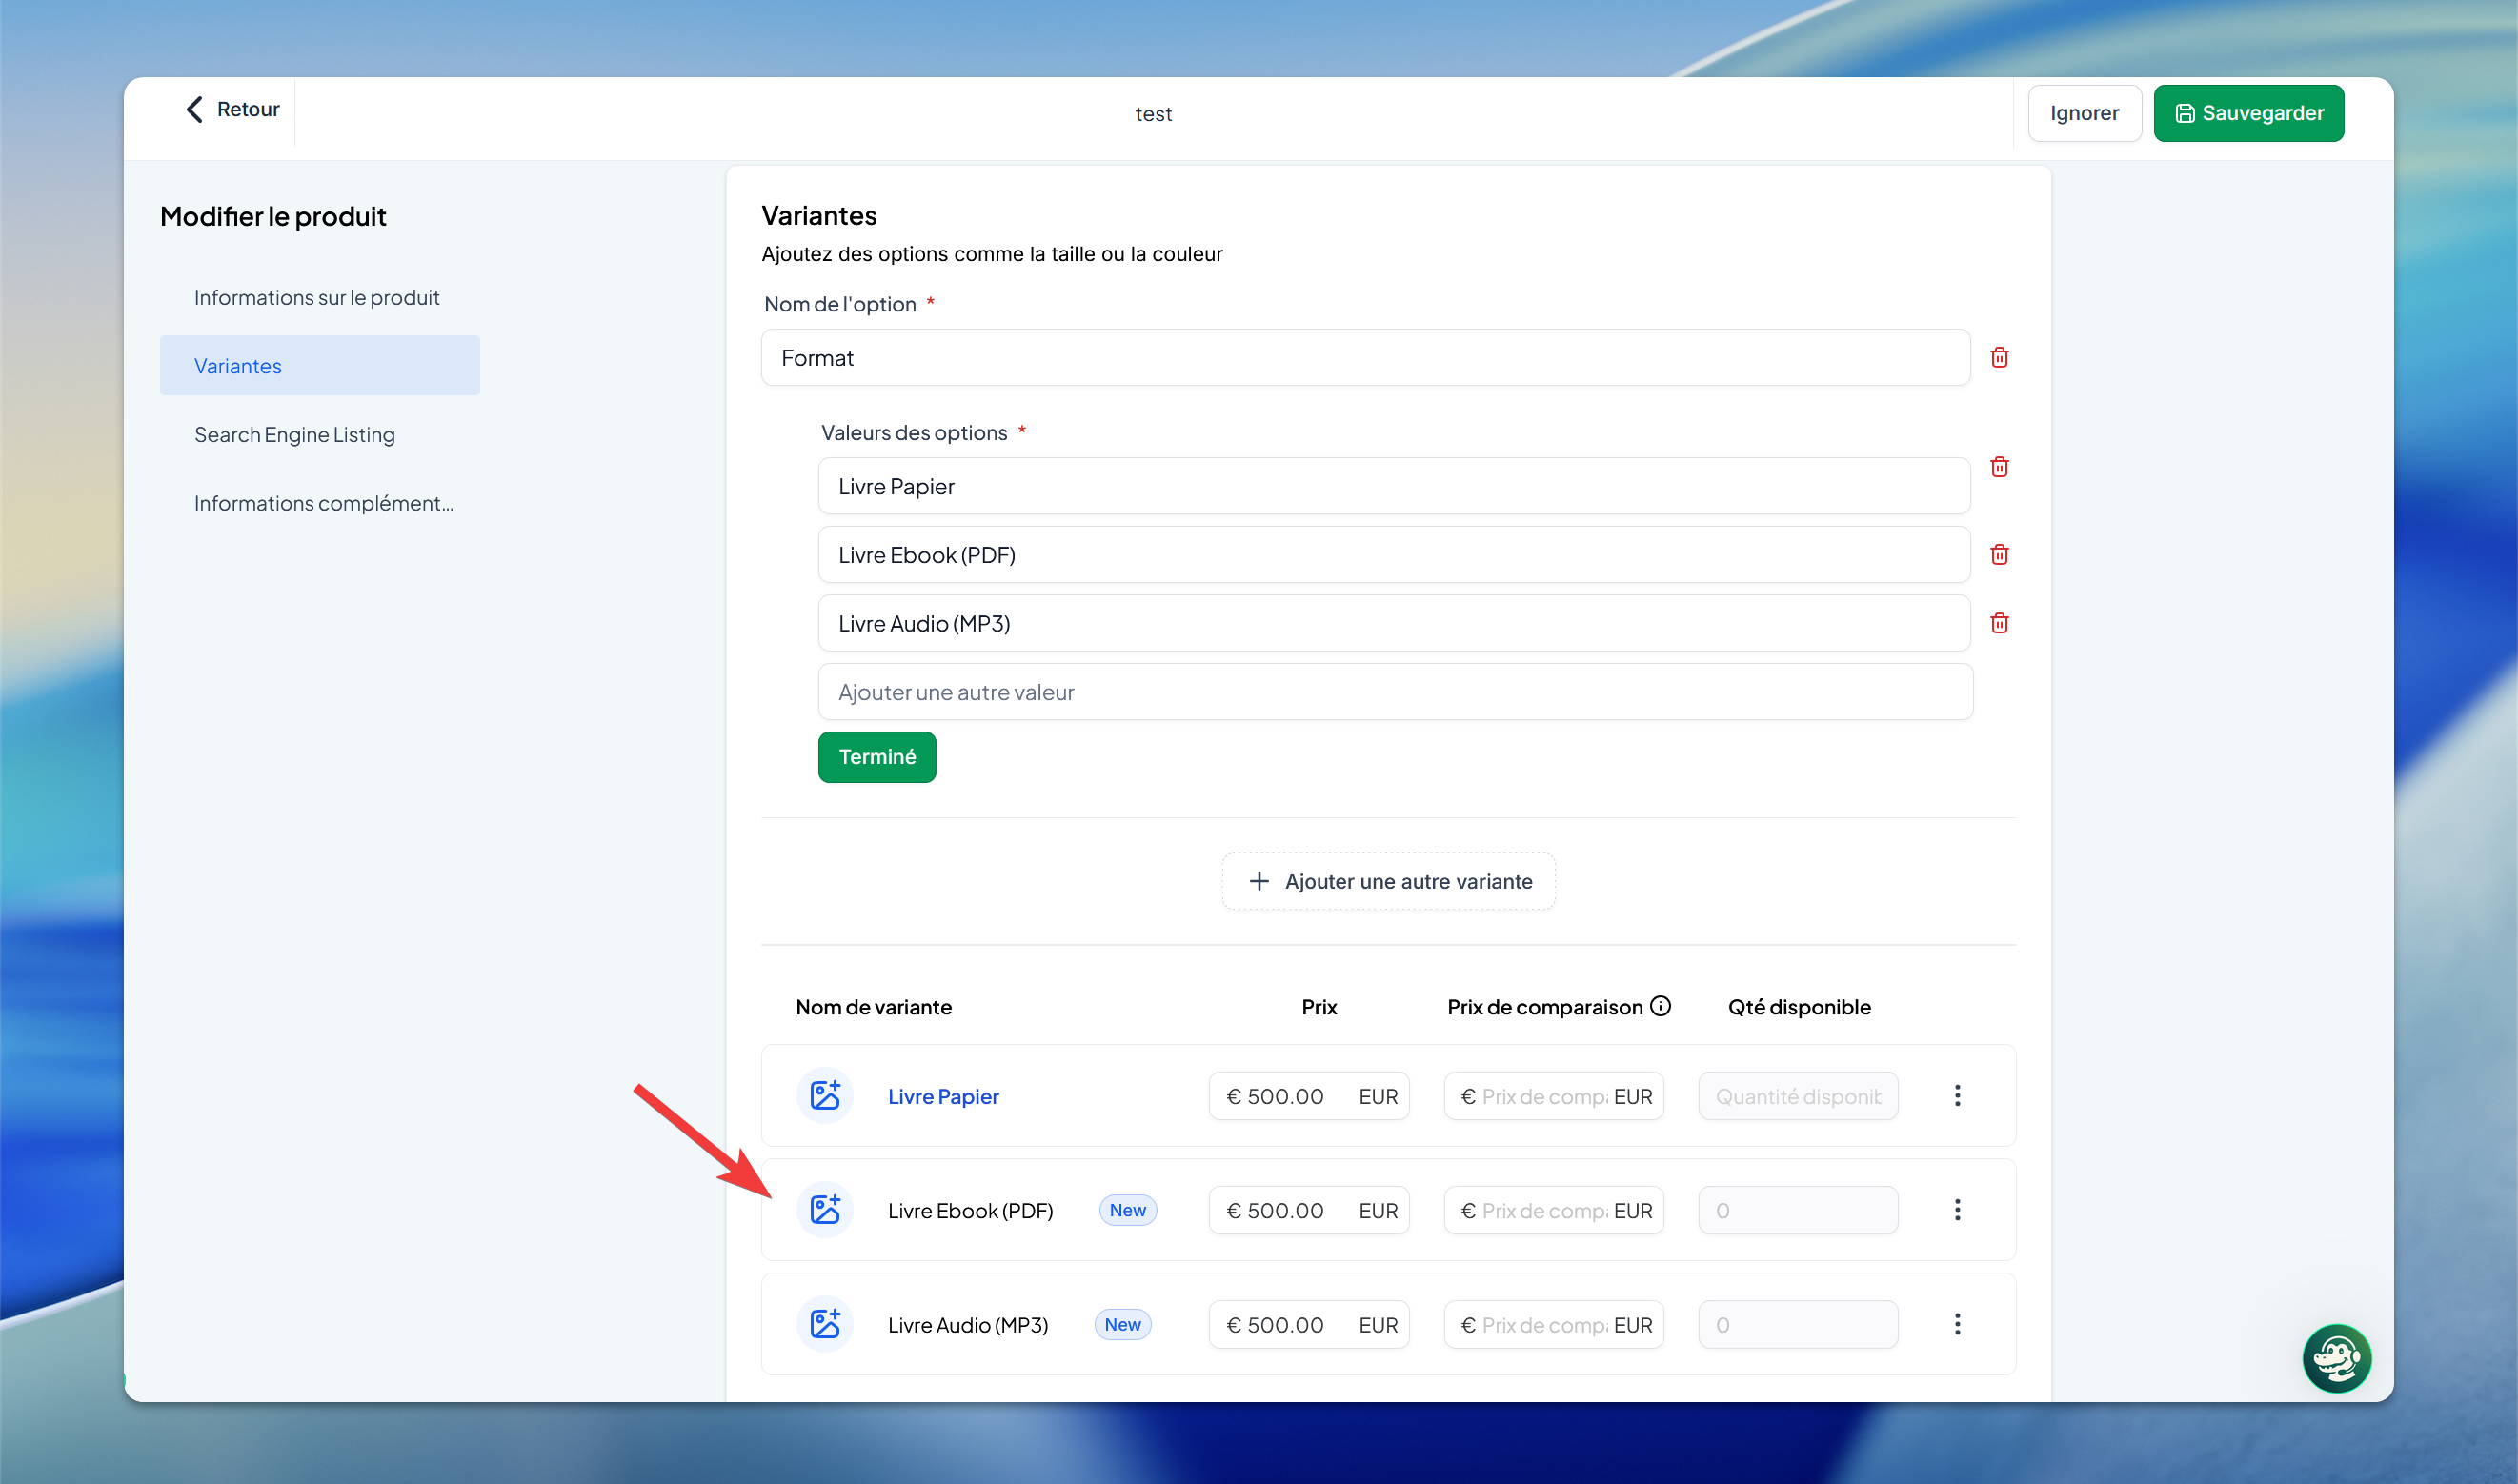Edit the Livre Papier option value field
The height and width of the screenshot is (1484, 2518).
[1394, 486]
